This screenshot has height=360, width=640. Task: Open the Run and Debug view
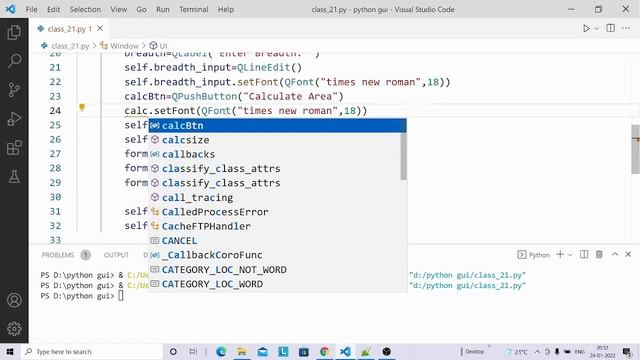14,119
